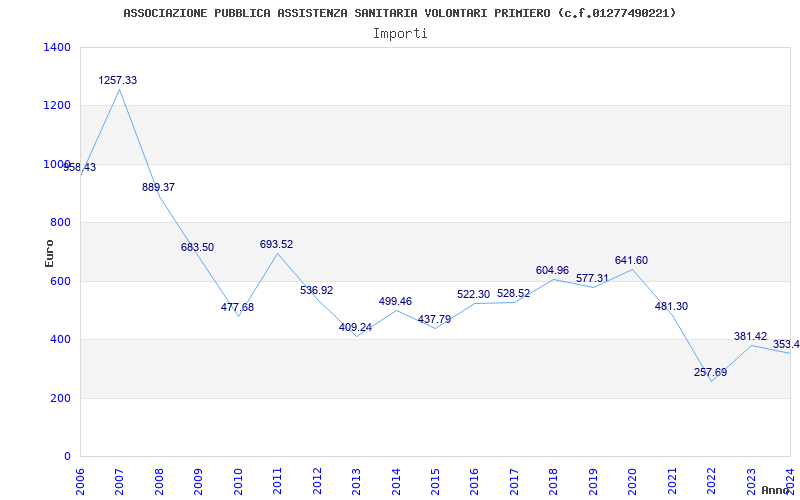
Task: Click the x-axis year 2012
Action: tap(317, 481)
